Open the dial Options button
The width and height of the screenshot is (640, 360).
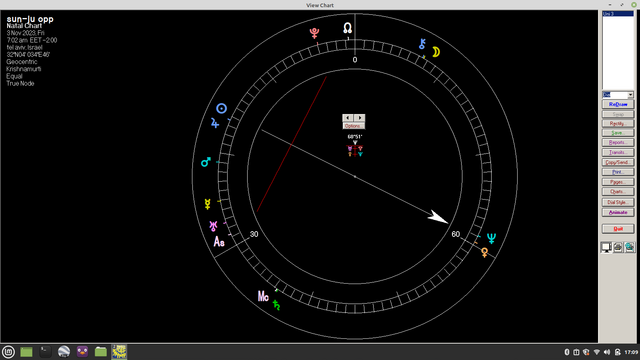tap(353, 126)
